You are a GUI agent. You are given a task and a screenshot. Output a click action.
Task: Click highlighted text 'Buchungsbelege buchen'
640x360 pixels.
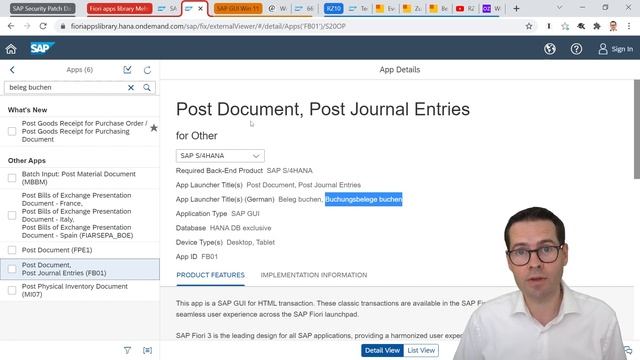click(364, 199)
